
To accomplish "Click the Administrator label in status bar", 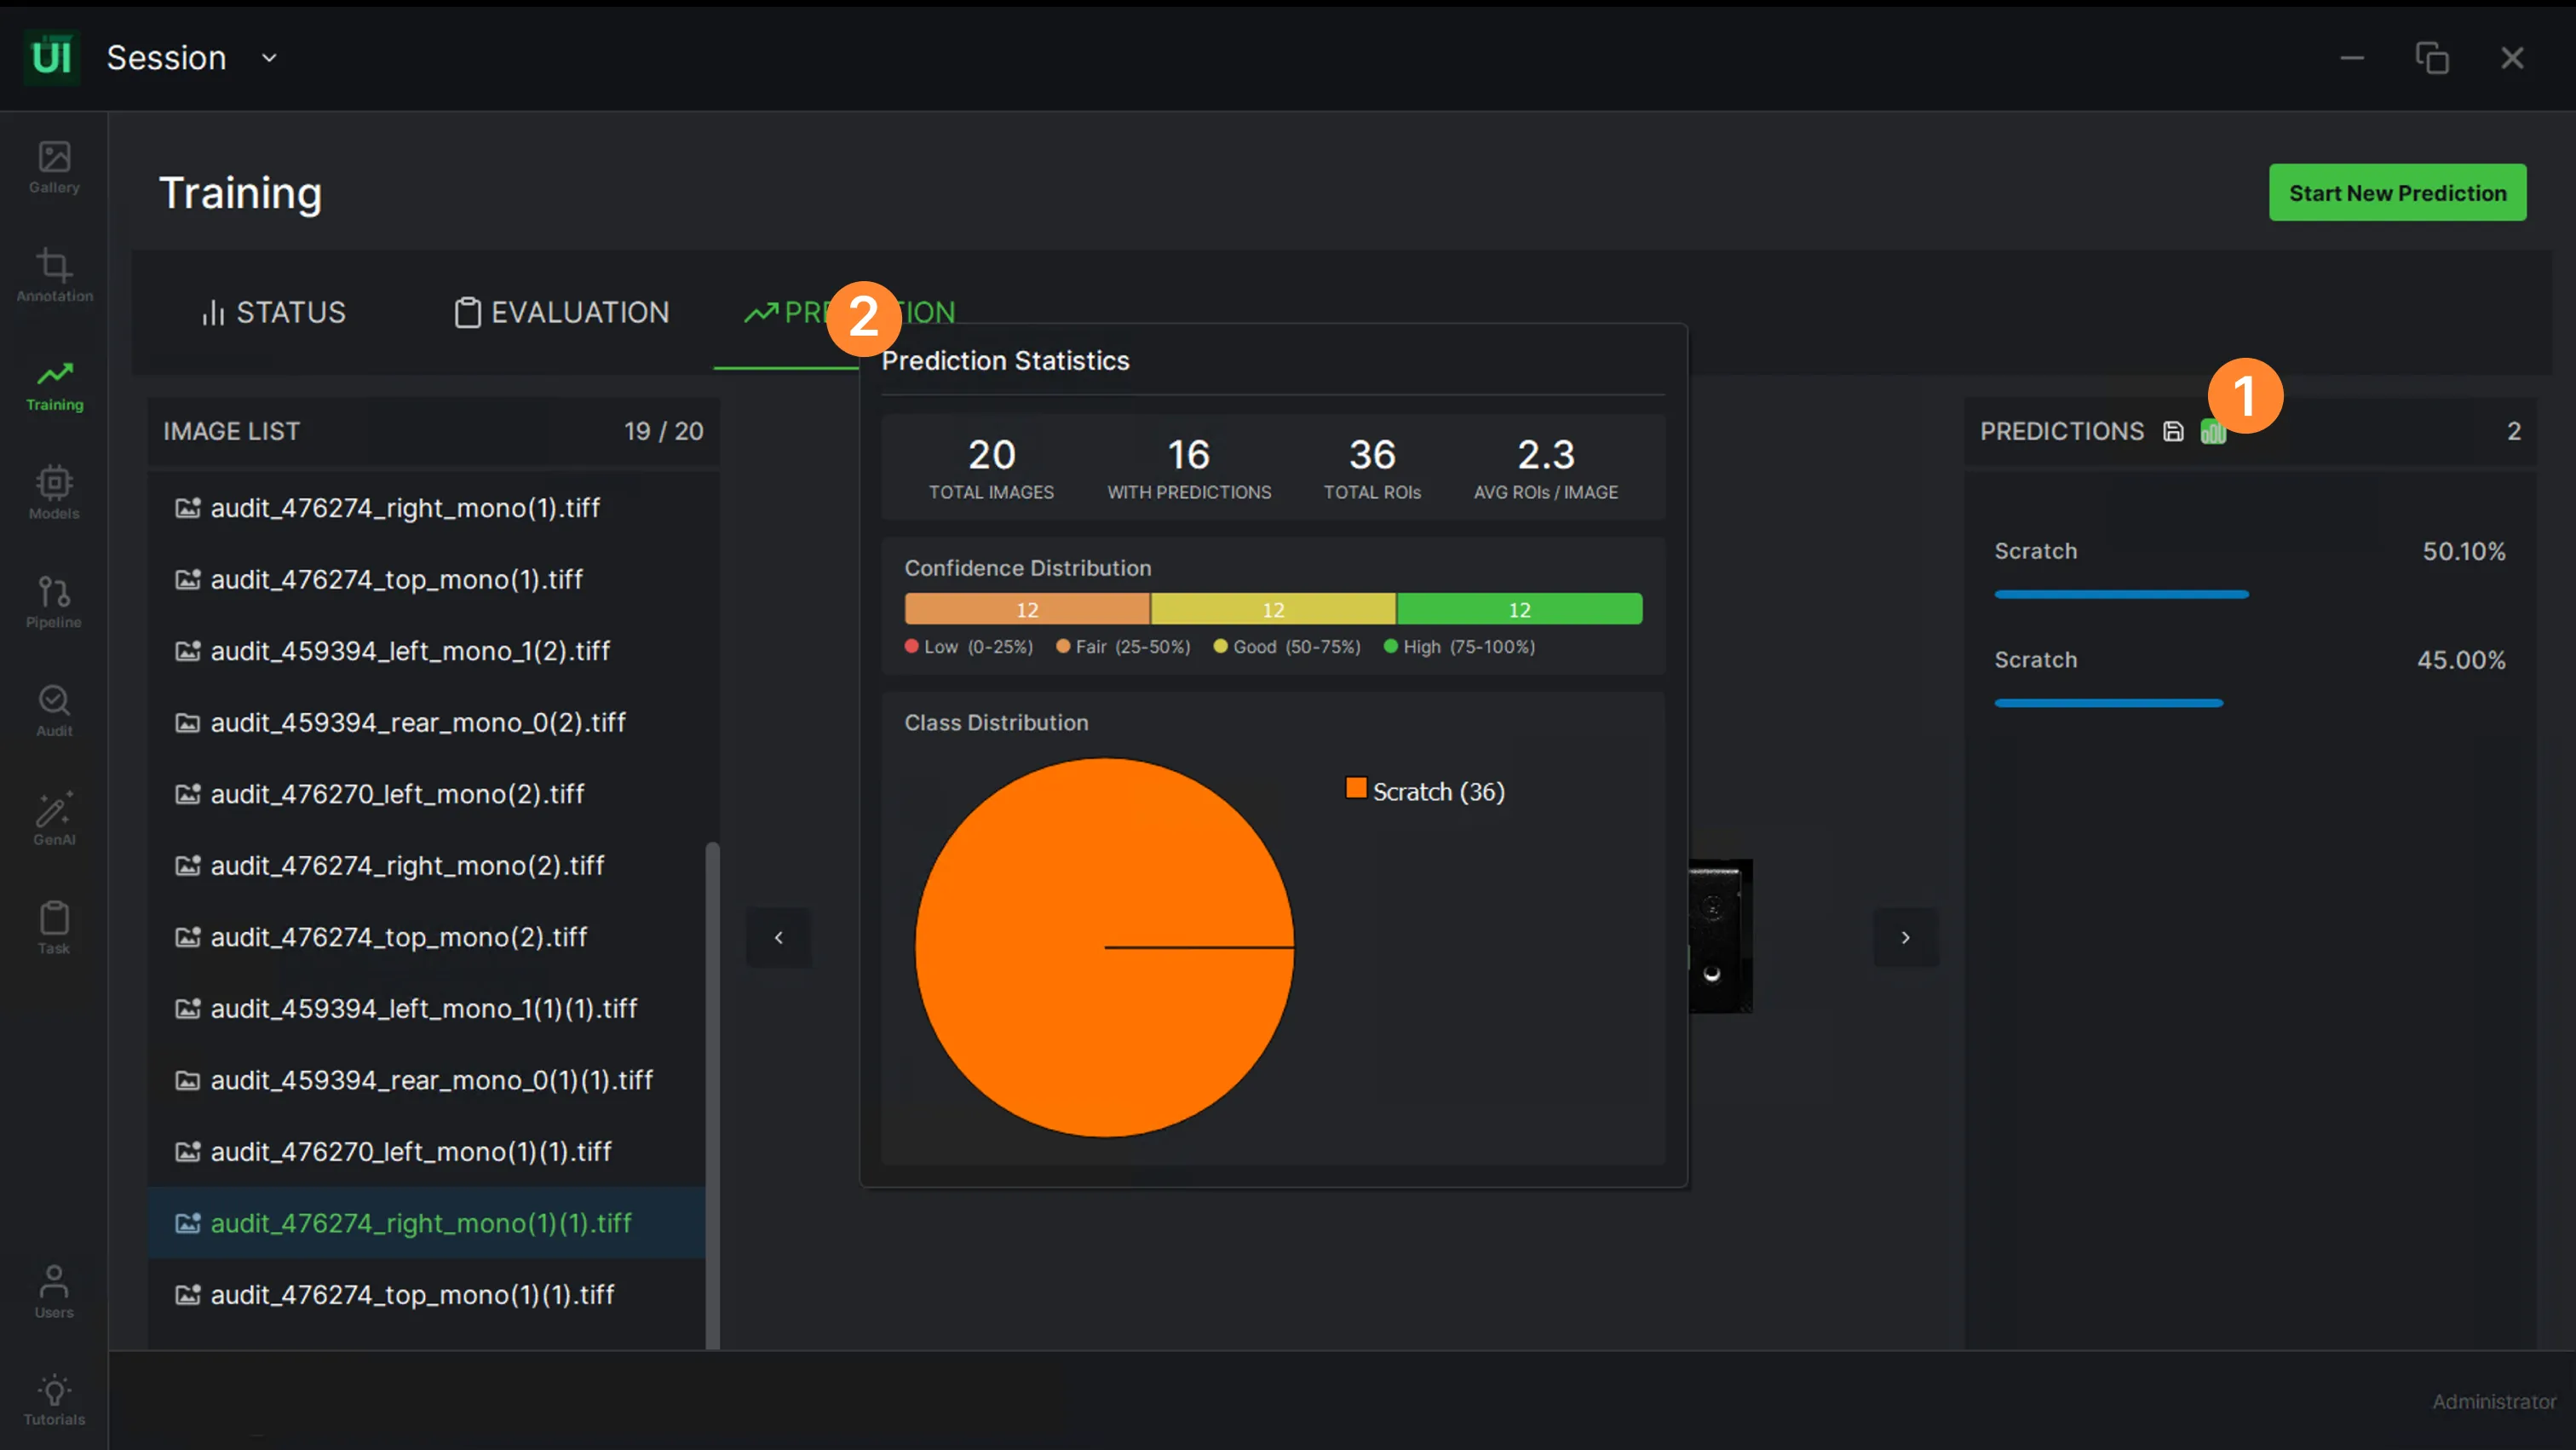I will (x=2494, y=1402).
